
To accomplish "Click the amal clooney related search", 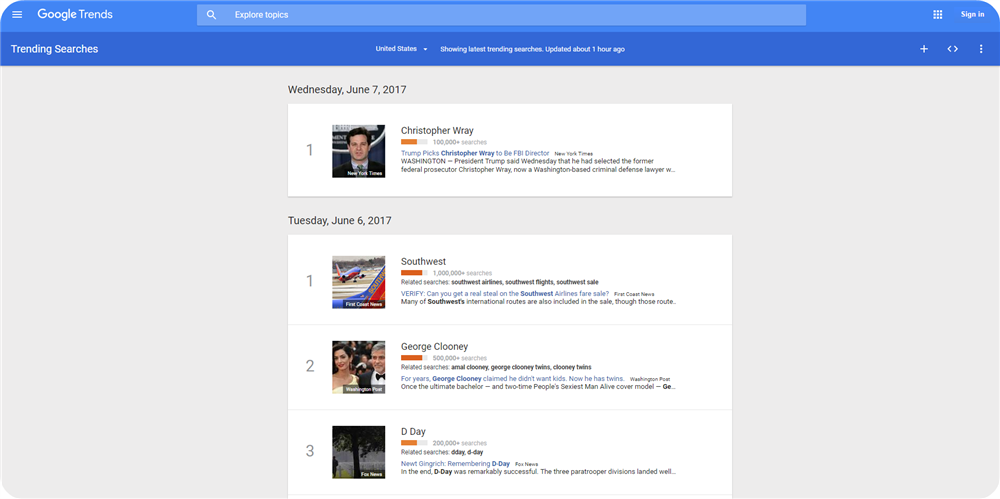I will pyautogui.click(x=469, y=368).
